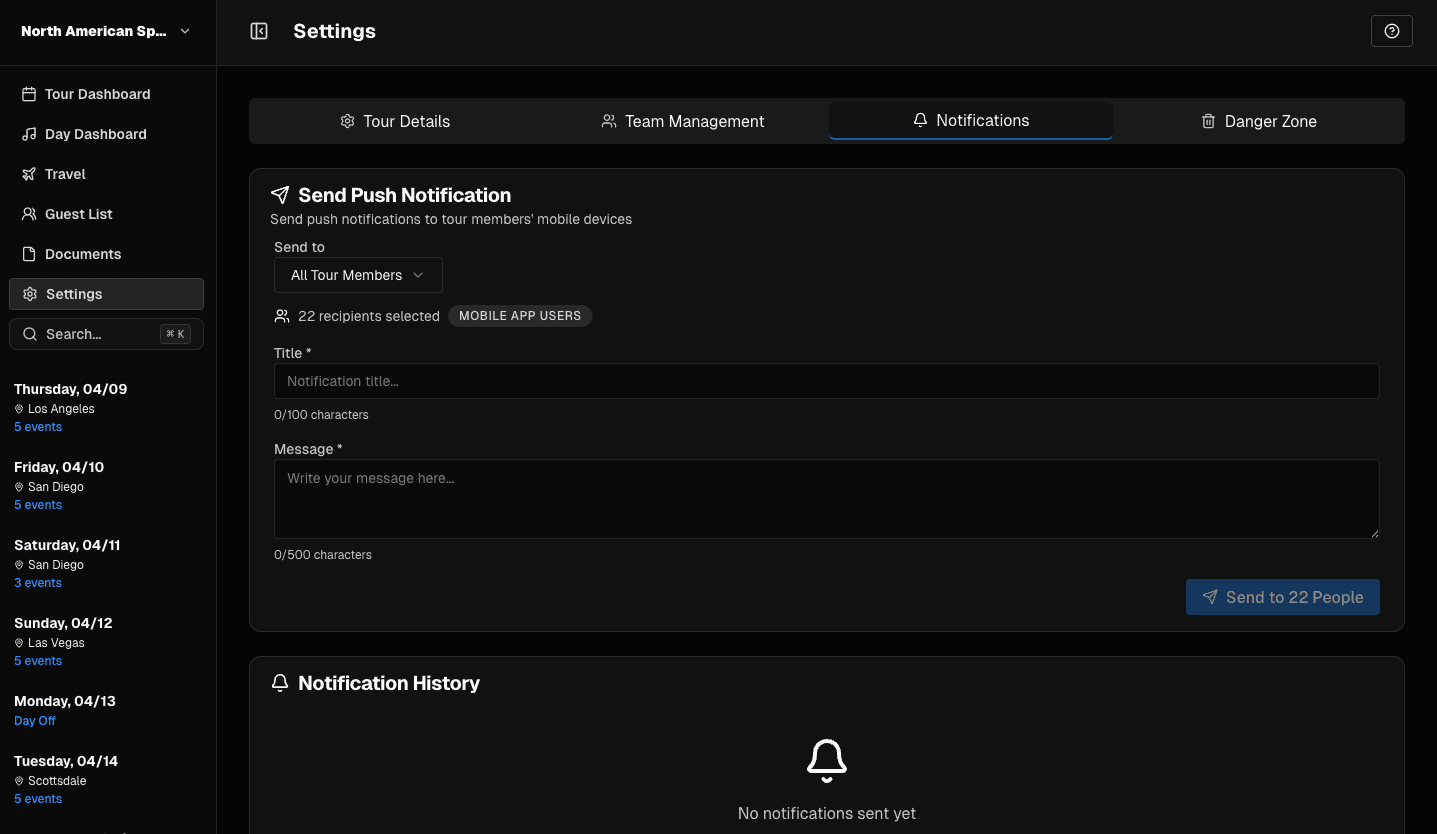Select the Tour Details tab
1437x834 pixels.
pos(395,120)
